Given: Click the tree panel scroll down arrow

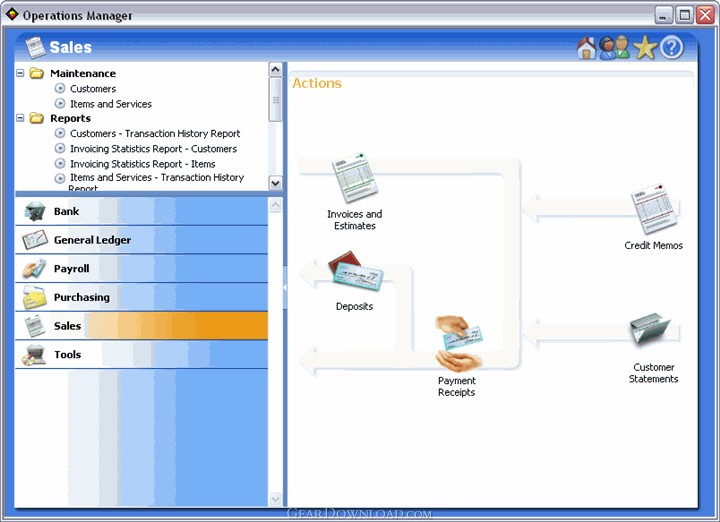Looking at the screenshot, I should click(x=276, y=183).
